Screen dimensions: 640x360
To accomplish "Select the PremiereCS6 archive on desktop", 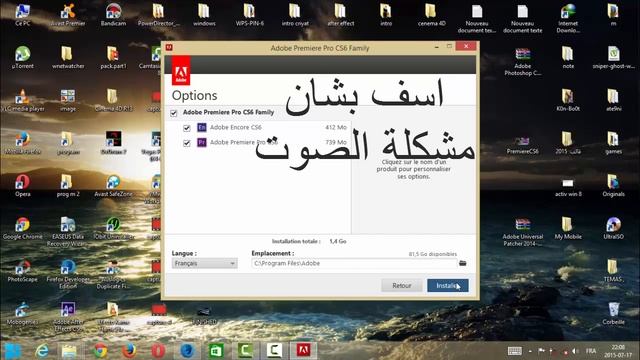I will coord(522,146).
